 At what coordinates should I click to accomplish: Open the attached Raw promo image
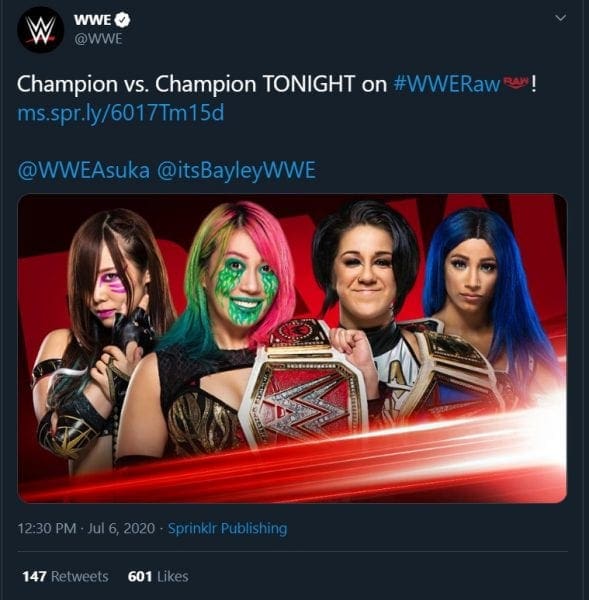click(x=292, y=349)
